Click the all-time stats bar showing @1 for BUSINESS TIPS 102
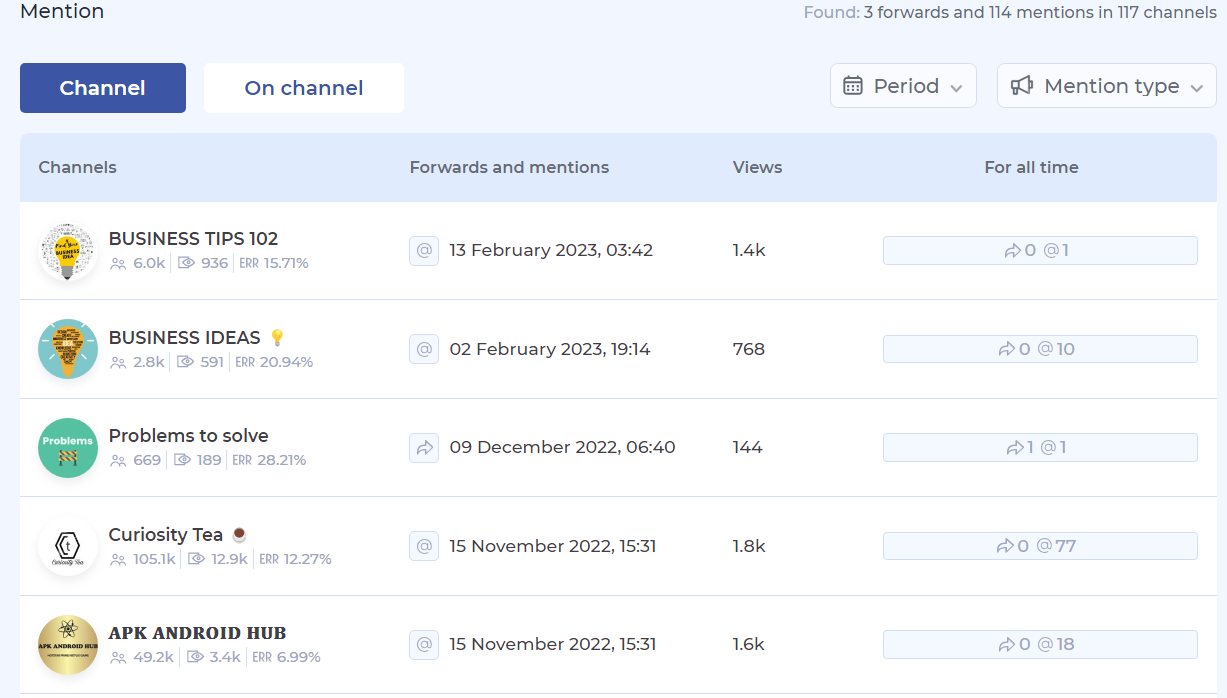 coord(1040,250)
